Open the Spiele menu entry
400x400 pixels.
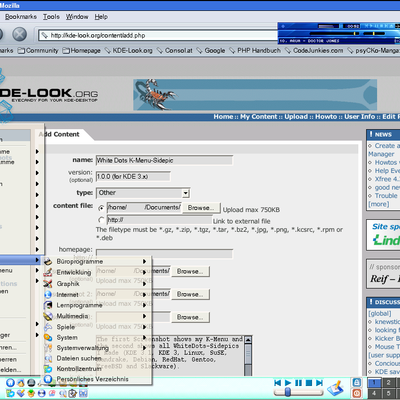coord(97,327)
